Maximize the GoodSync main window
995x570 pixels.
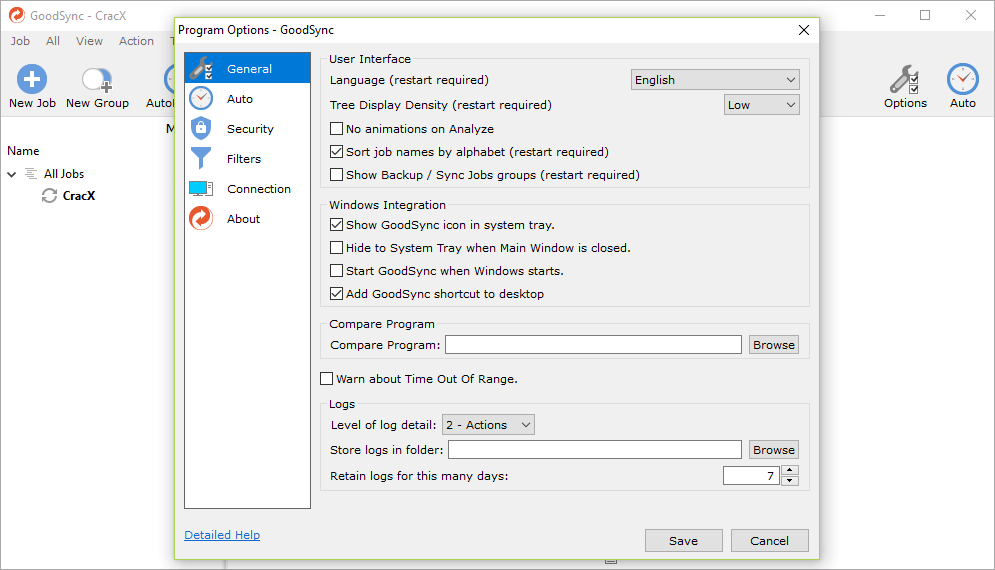tap(925, 15)
